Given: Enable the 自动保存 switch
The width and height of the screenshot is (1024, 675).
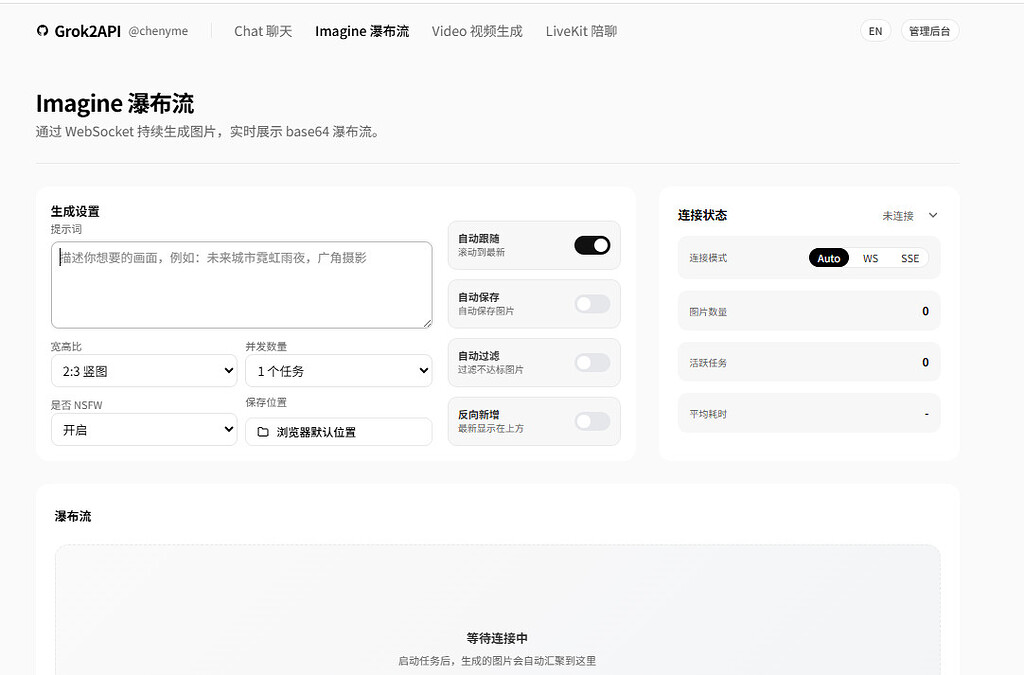Looking at the screenshot, I should click(592, 304).
